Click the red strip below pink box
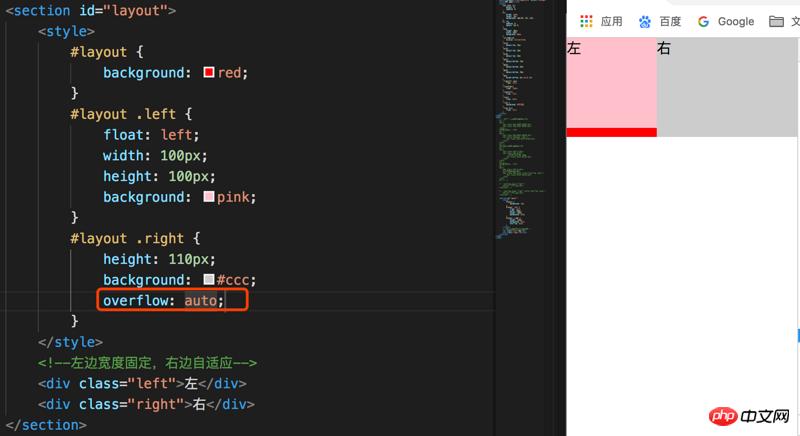The image size is (800, 436). point(611,132)
